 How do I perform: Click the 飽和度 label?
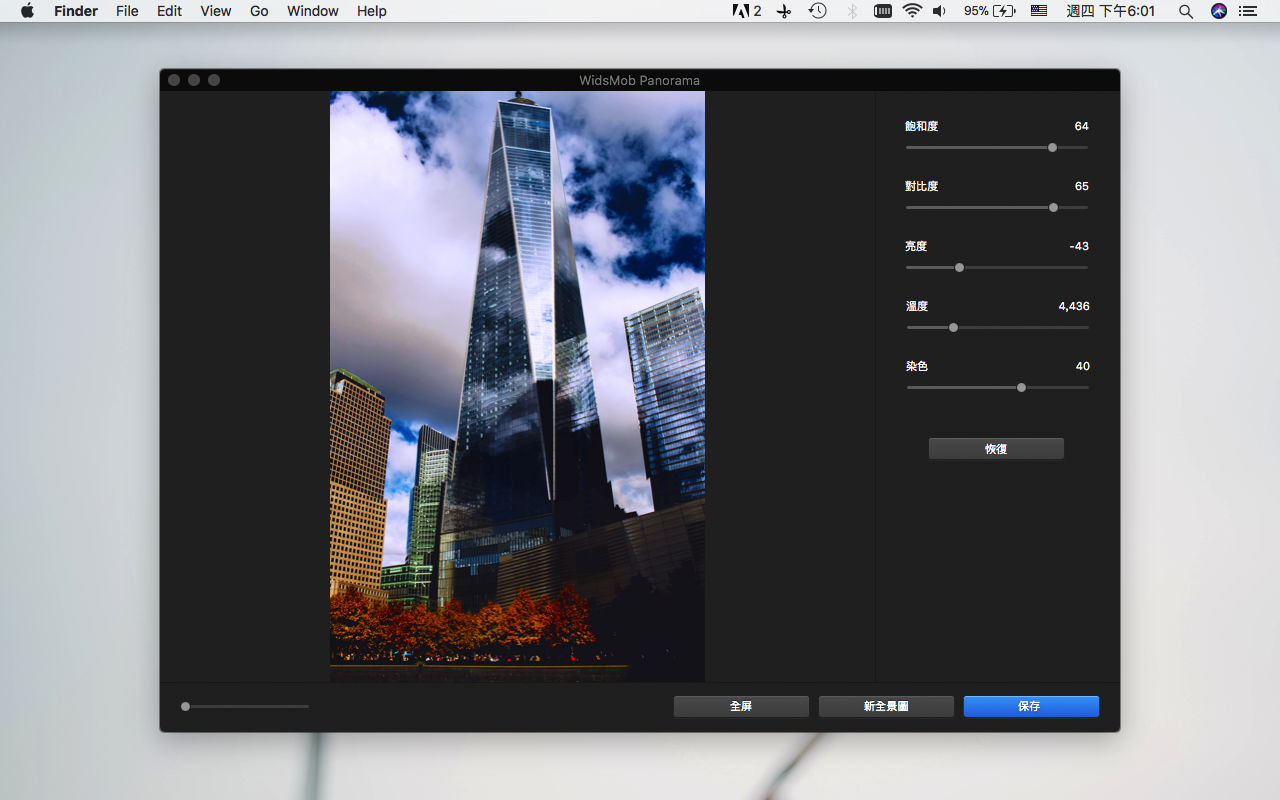(x=922, y=126)
